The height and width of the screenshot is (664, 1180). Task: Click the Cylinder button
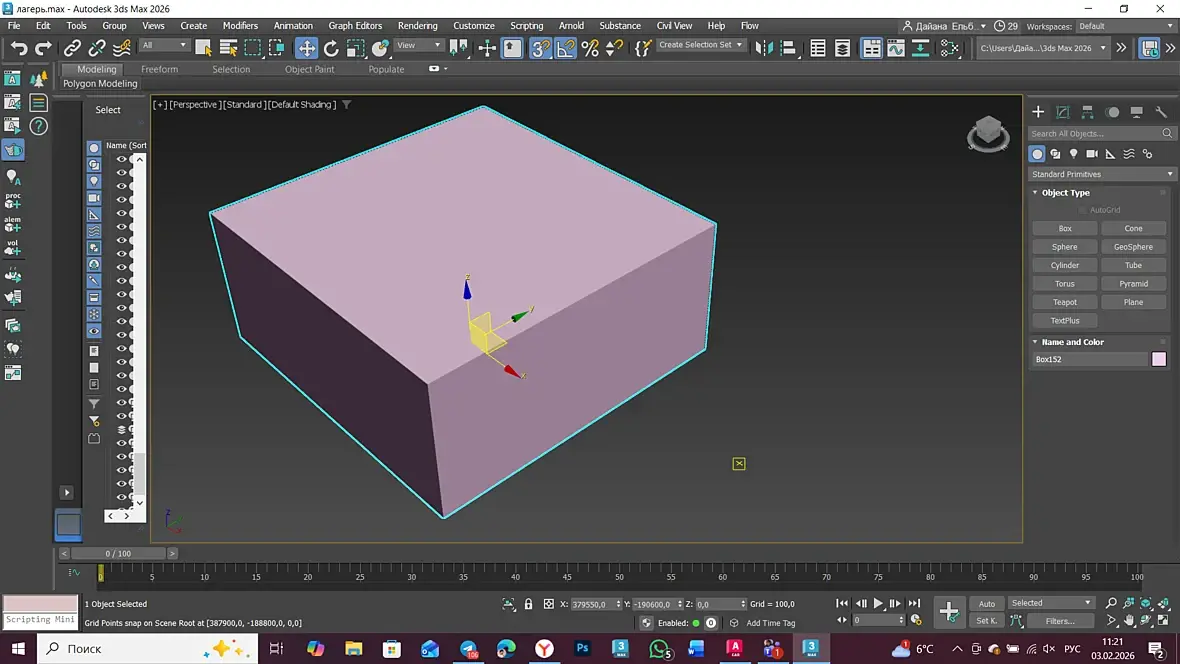click(1064, 265)
